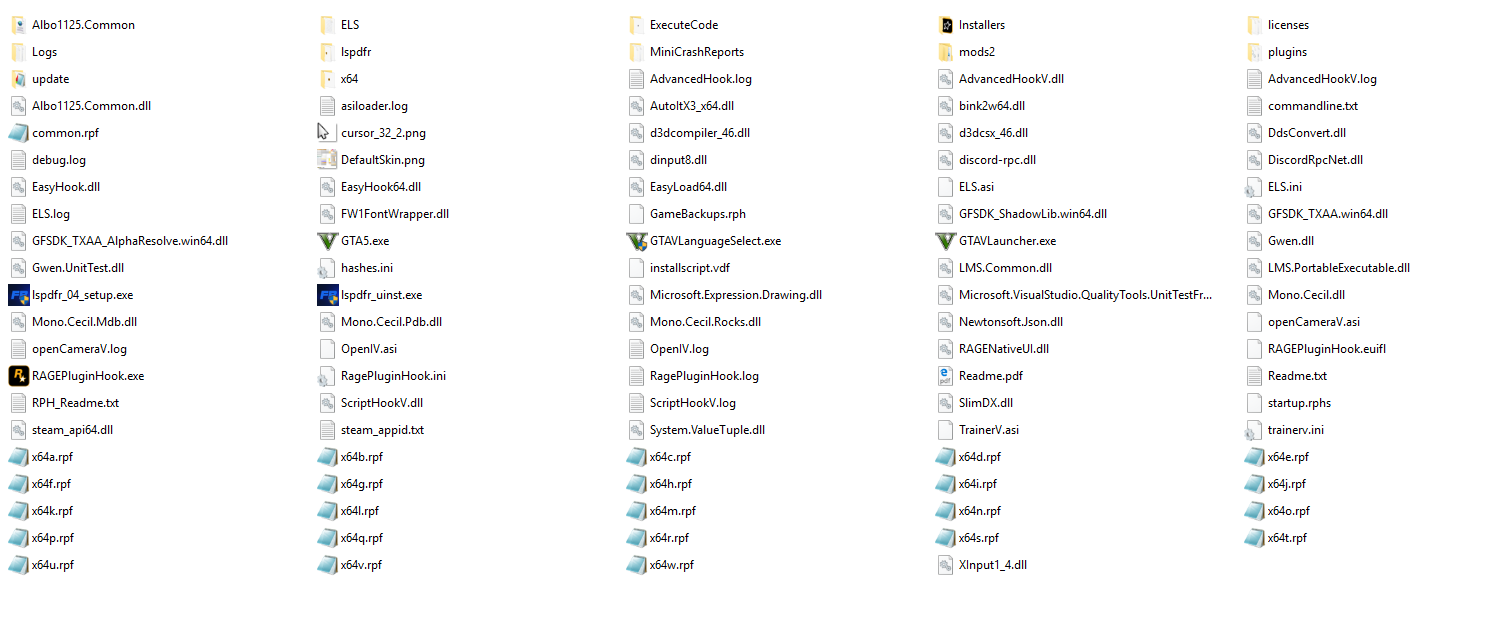The height and width of the screenshot is (635, 1505).
Task: Select the file name Gwen.UnitTest.dll
Action: (x=78, y=268)
